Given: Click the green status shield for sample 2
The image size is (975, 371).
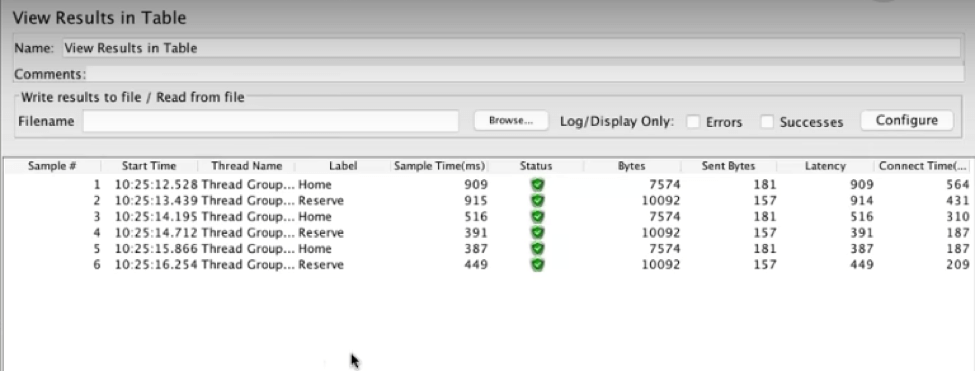Looking at the screenshot, I should pyautogui.click(x=537, y=201).
